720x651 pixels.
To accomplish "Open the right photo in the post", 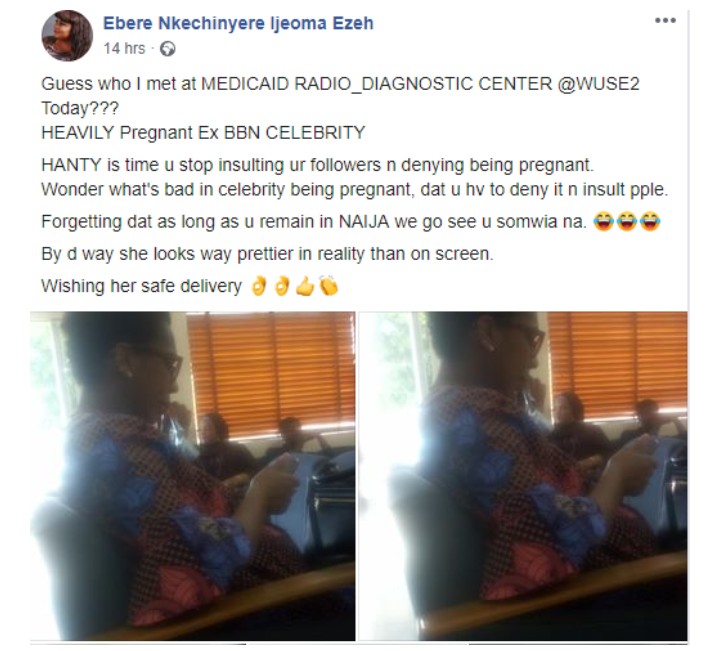I will pos(523,475).
